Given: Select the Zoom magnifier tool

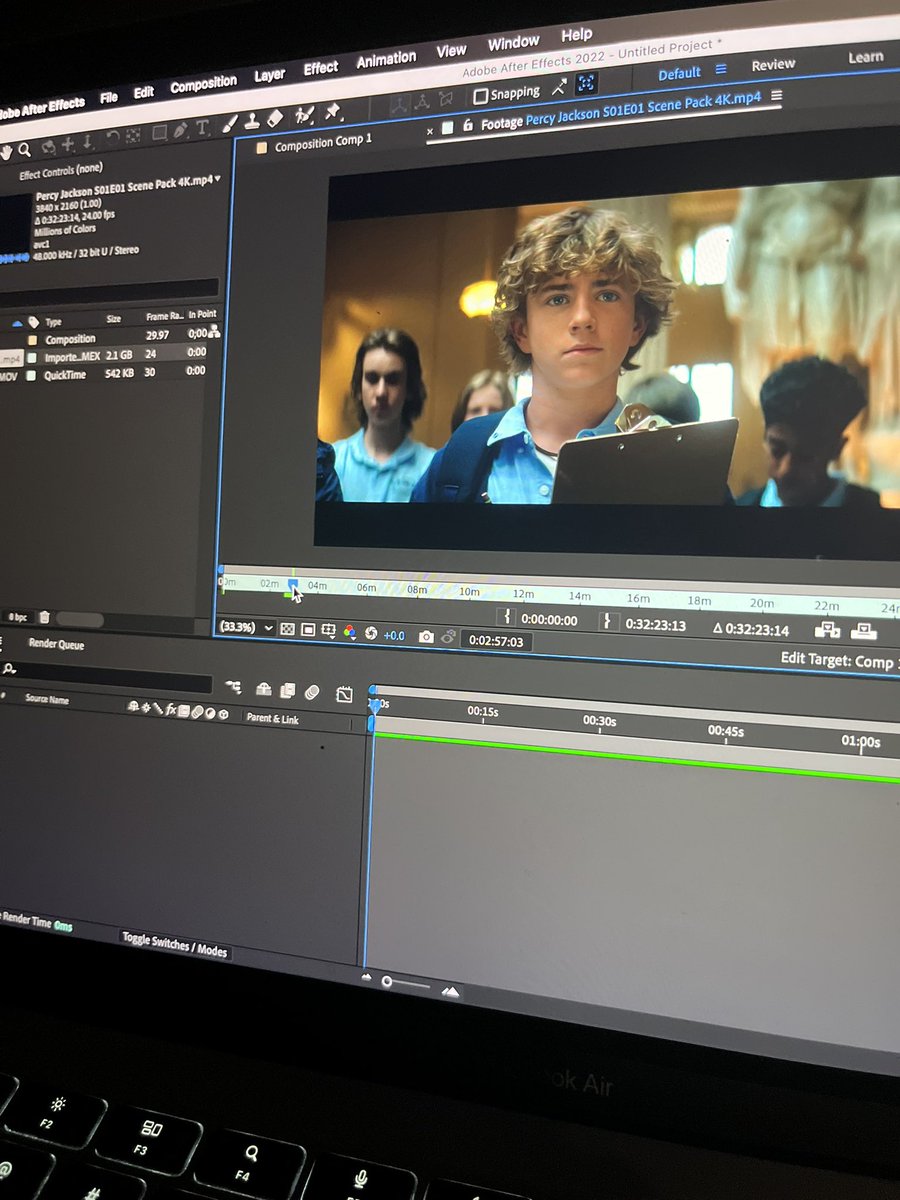Looking at the screenshot, I should click(24, 149).
